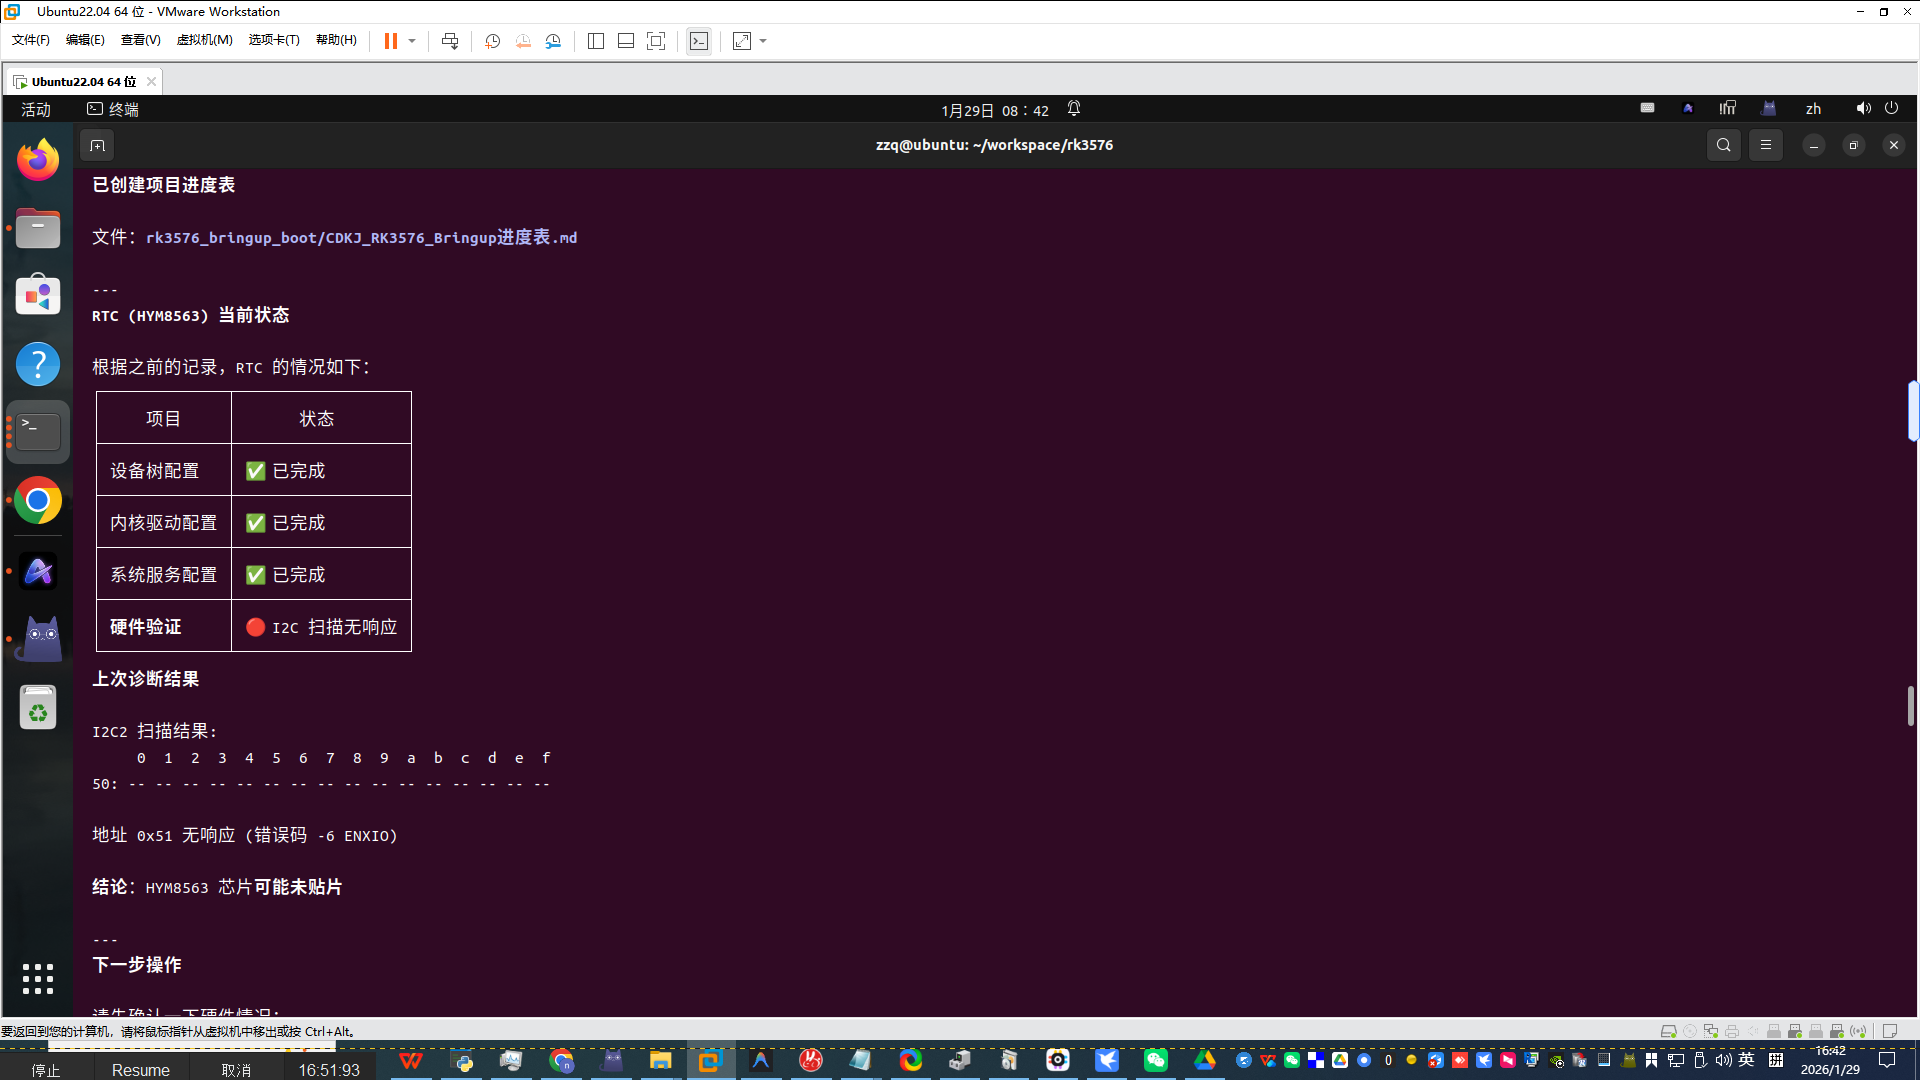Switch to Ubuntu22.04 64 位 tab
The width and height of the screenshot is (1920, 1080).
pyautogui.click(x=83, y=81)
